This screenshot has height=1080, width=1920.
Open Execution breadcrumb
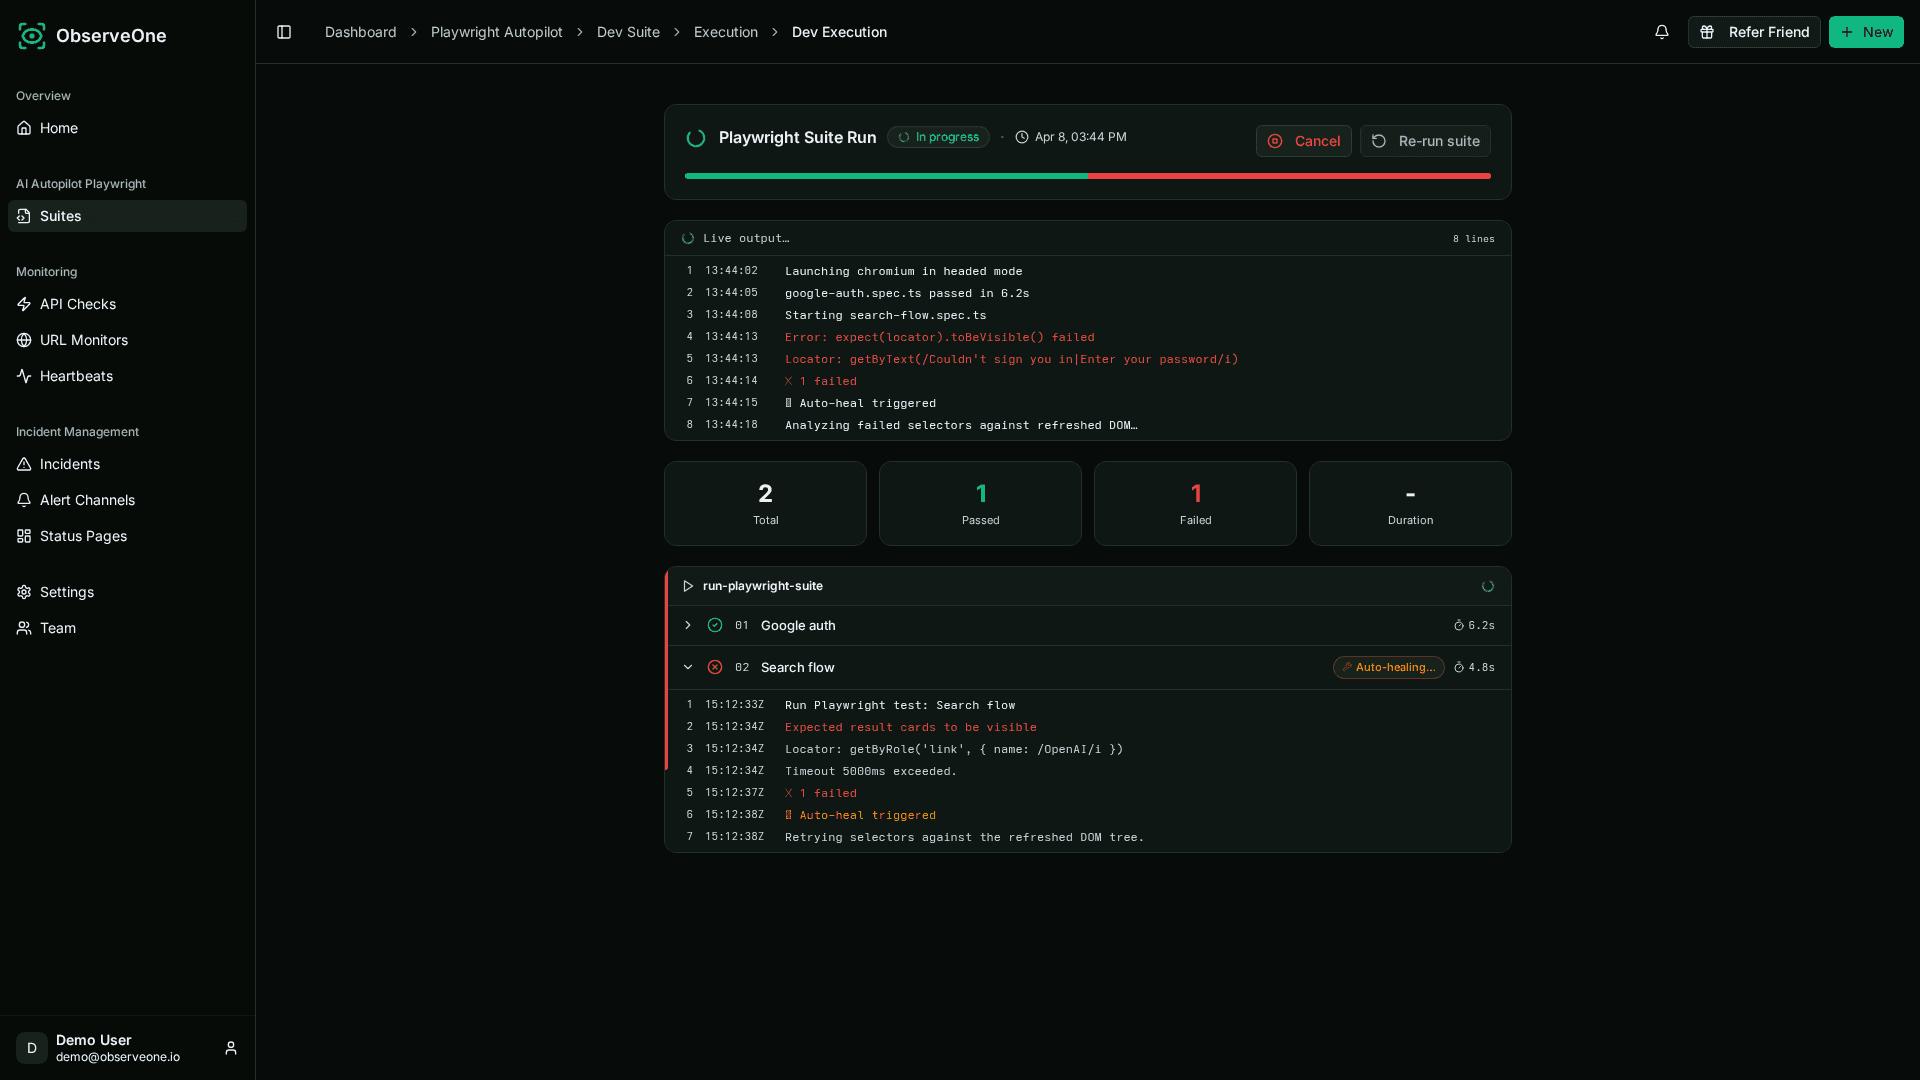pyautogui.click(x=726, y=32)
